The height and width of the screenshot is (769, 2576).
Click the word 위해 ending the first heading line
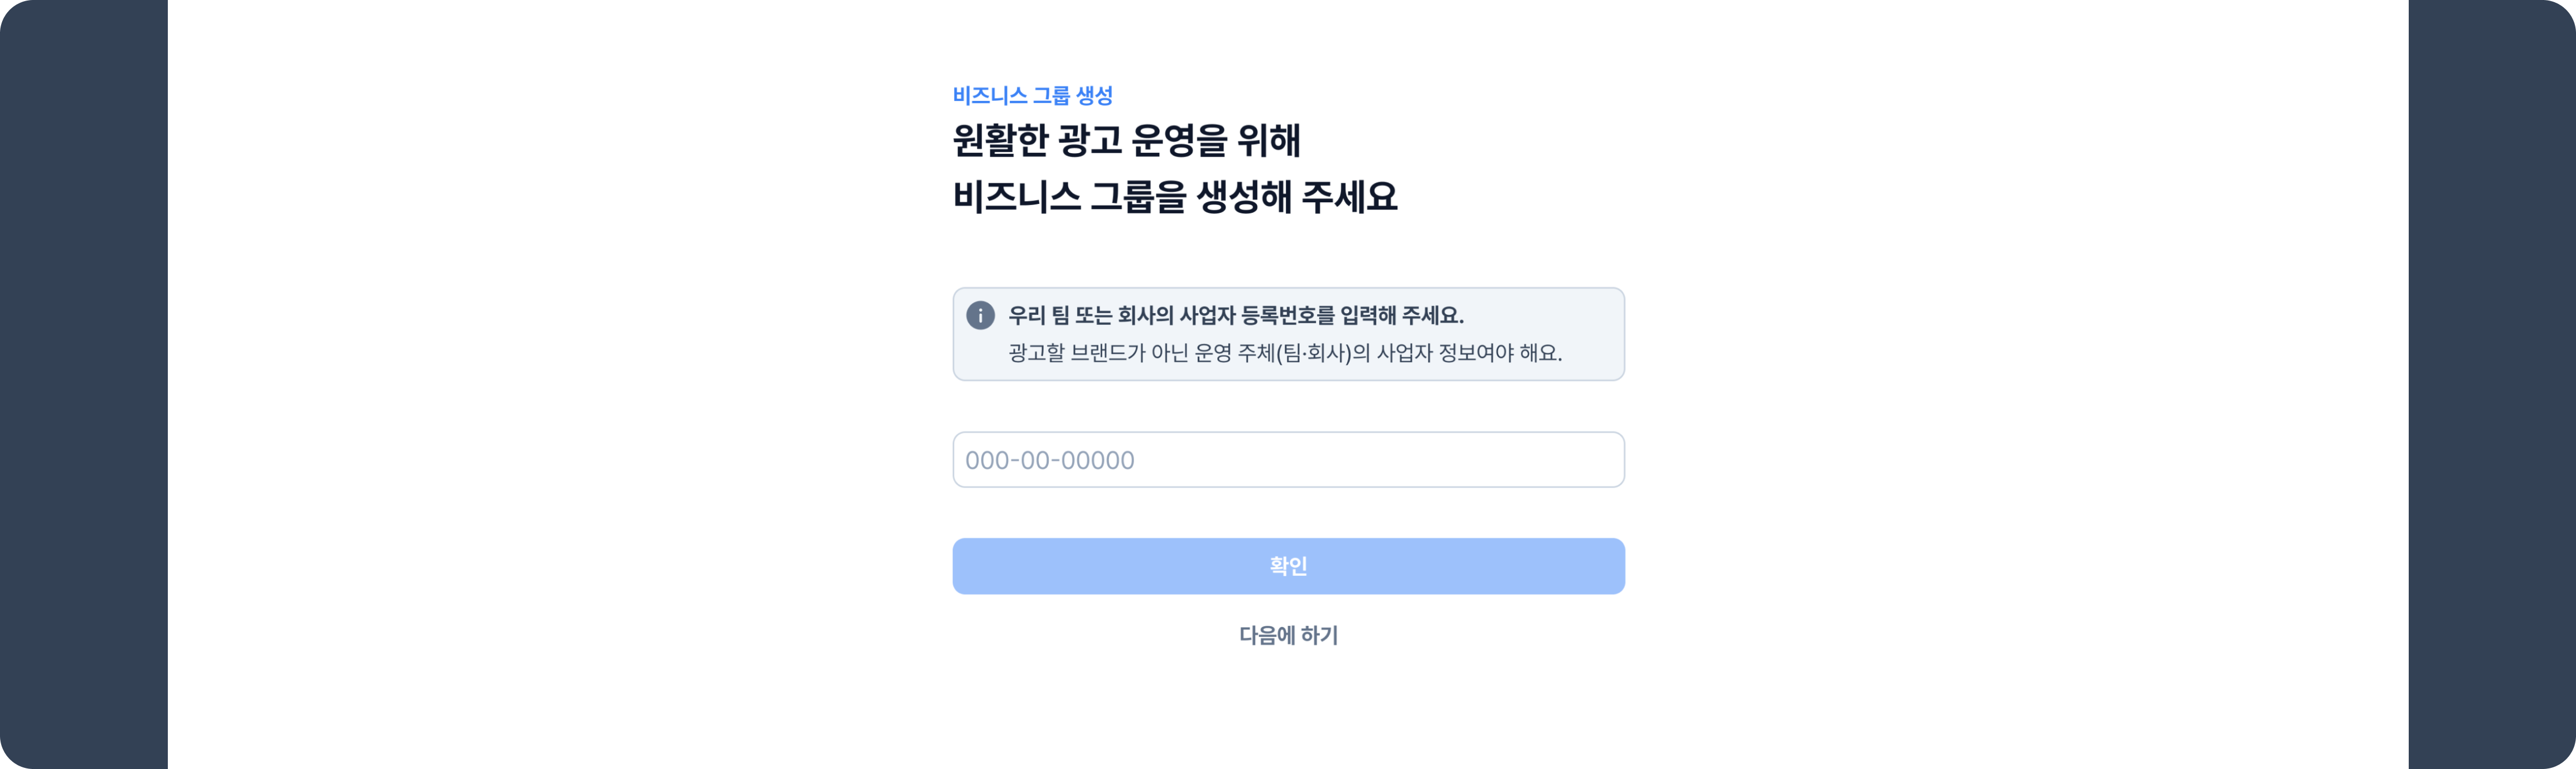click(1268, 140)
